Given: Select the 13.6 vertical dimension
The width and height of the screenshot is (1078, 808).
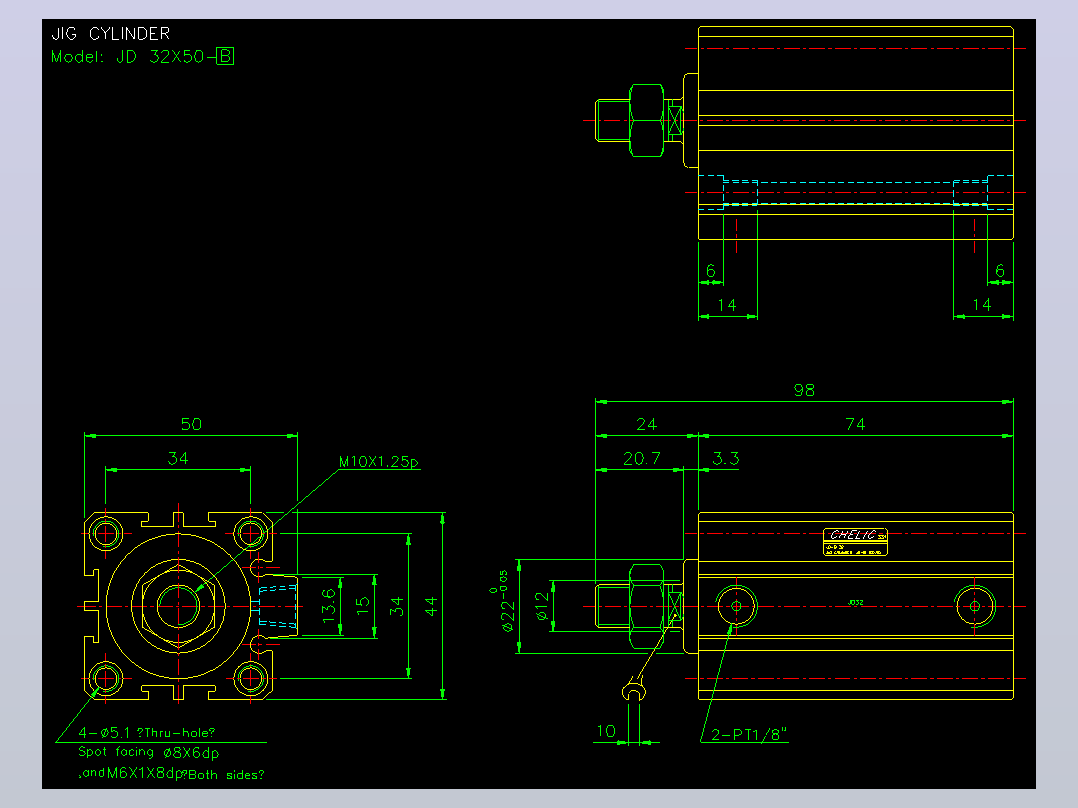Looking at the screenshot, I should pyautogui.click(x=329, y=605).
